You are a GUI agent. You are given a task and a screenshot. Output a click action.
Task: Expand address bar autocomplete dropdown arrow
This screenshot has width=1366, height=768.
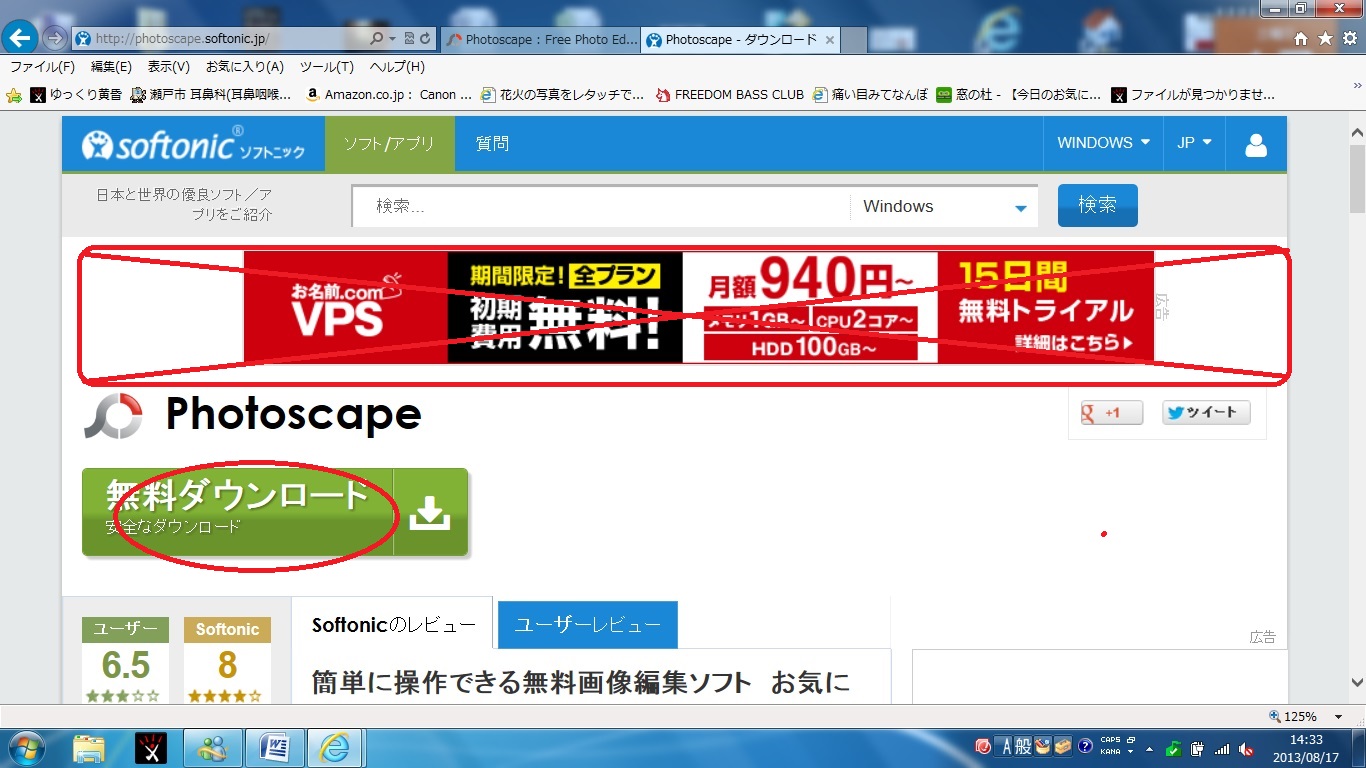[x=393, y=38]
